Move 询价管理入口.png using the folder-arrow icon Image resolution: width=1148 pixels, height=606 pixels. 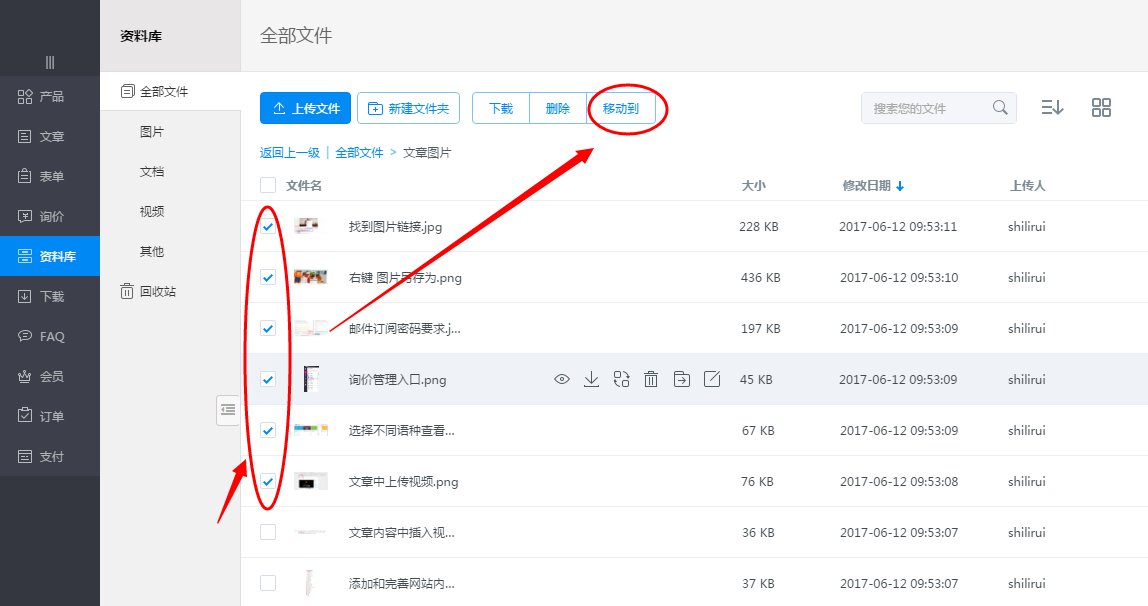point(682,379)
